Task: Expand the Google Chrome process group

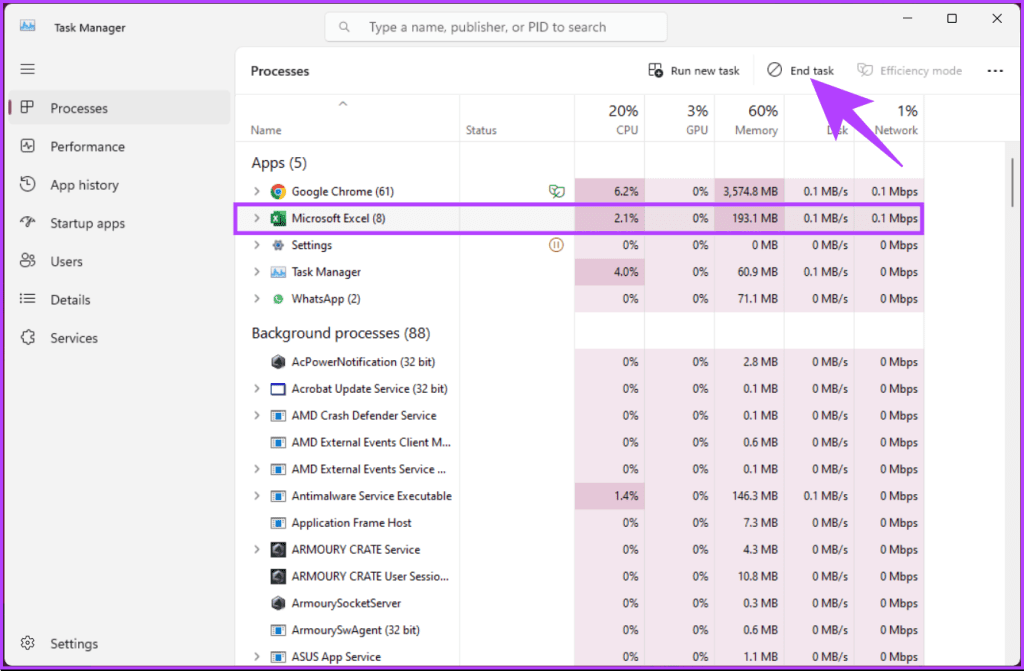Action: (x=257, y=191)
